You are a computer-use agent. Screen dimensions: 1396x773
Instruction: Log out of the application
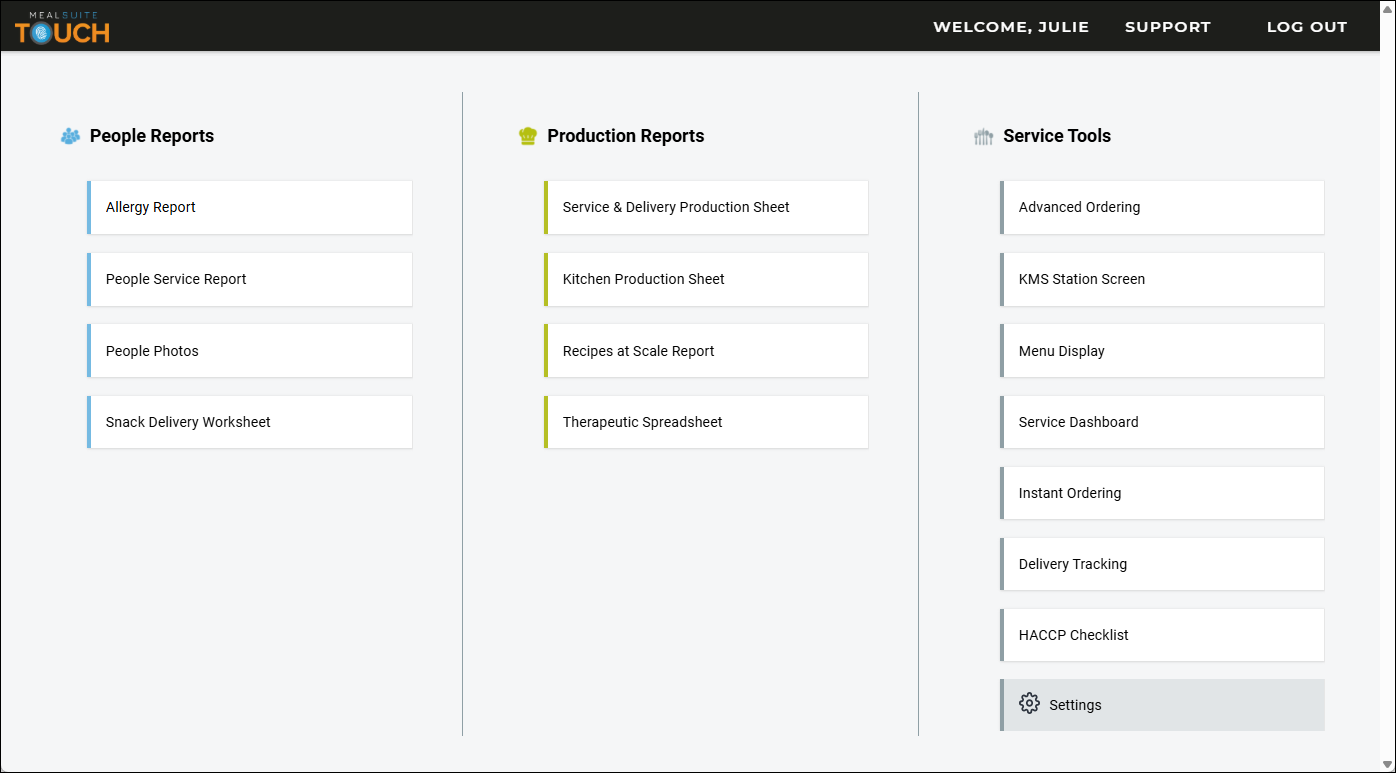click(x=1307, y=27)
